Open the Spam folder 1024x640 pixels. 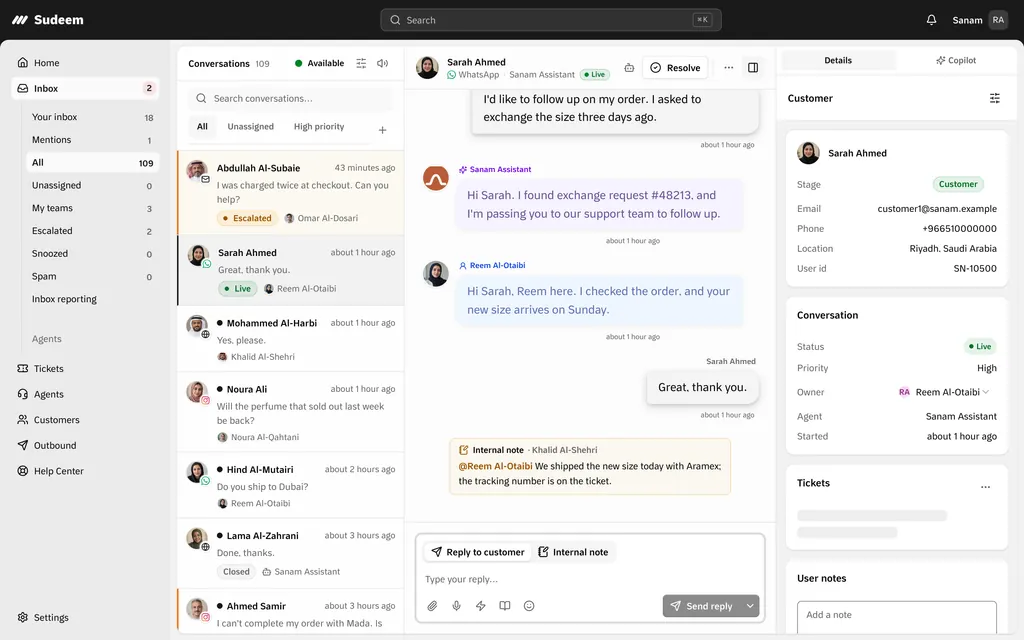(x=92, y=277)
